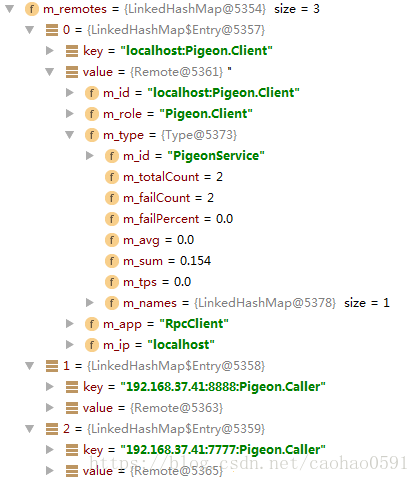Expand the m_app "RpcClient" field
This screenshot has height=483, width=420.
(70, 324)
